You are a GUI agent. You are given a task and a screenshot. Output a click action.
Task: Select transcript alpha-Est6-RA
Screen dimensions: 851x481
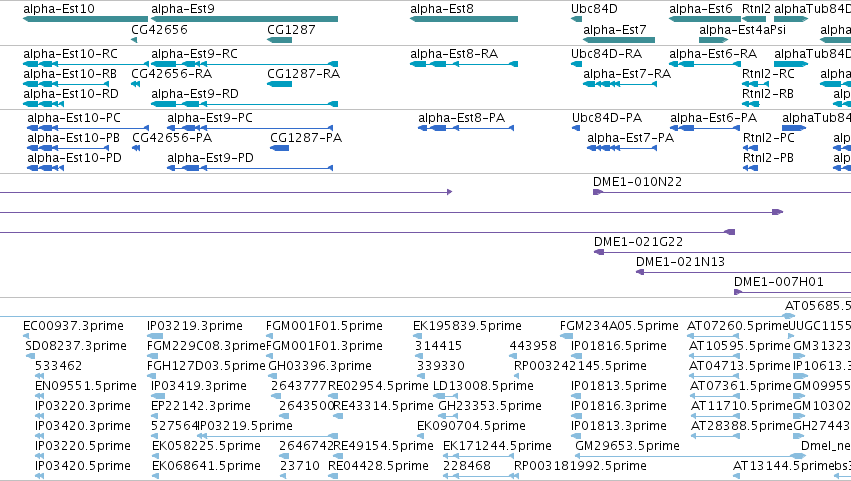pos(704,64)
